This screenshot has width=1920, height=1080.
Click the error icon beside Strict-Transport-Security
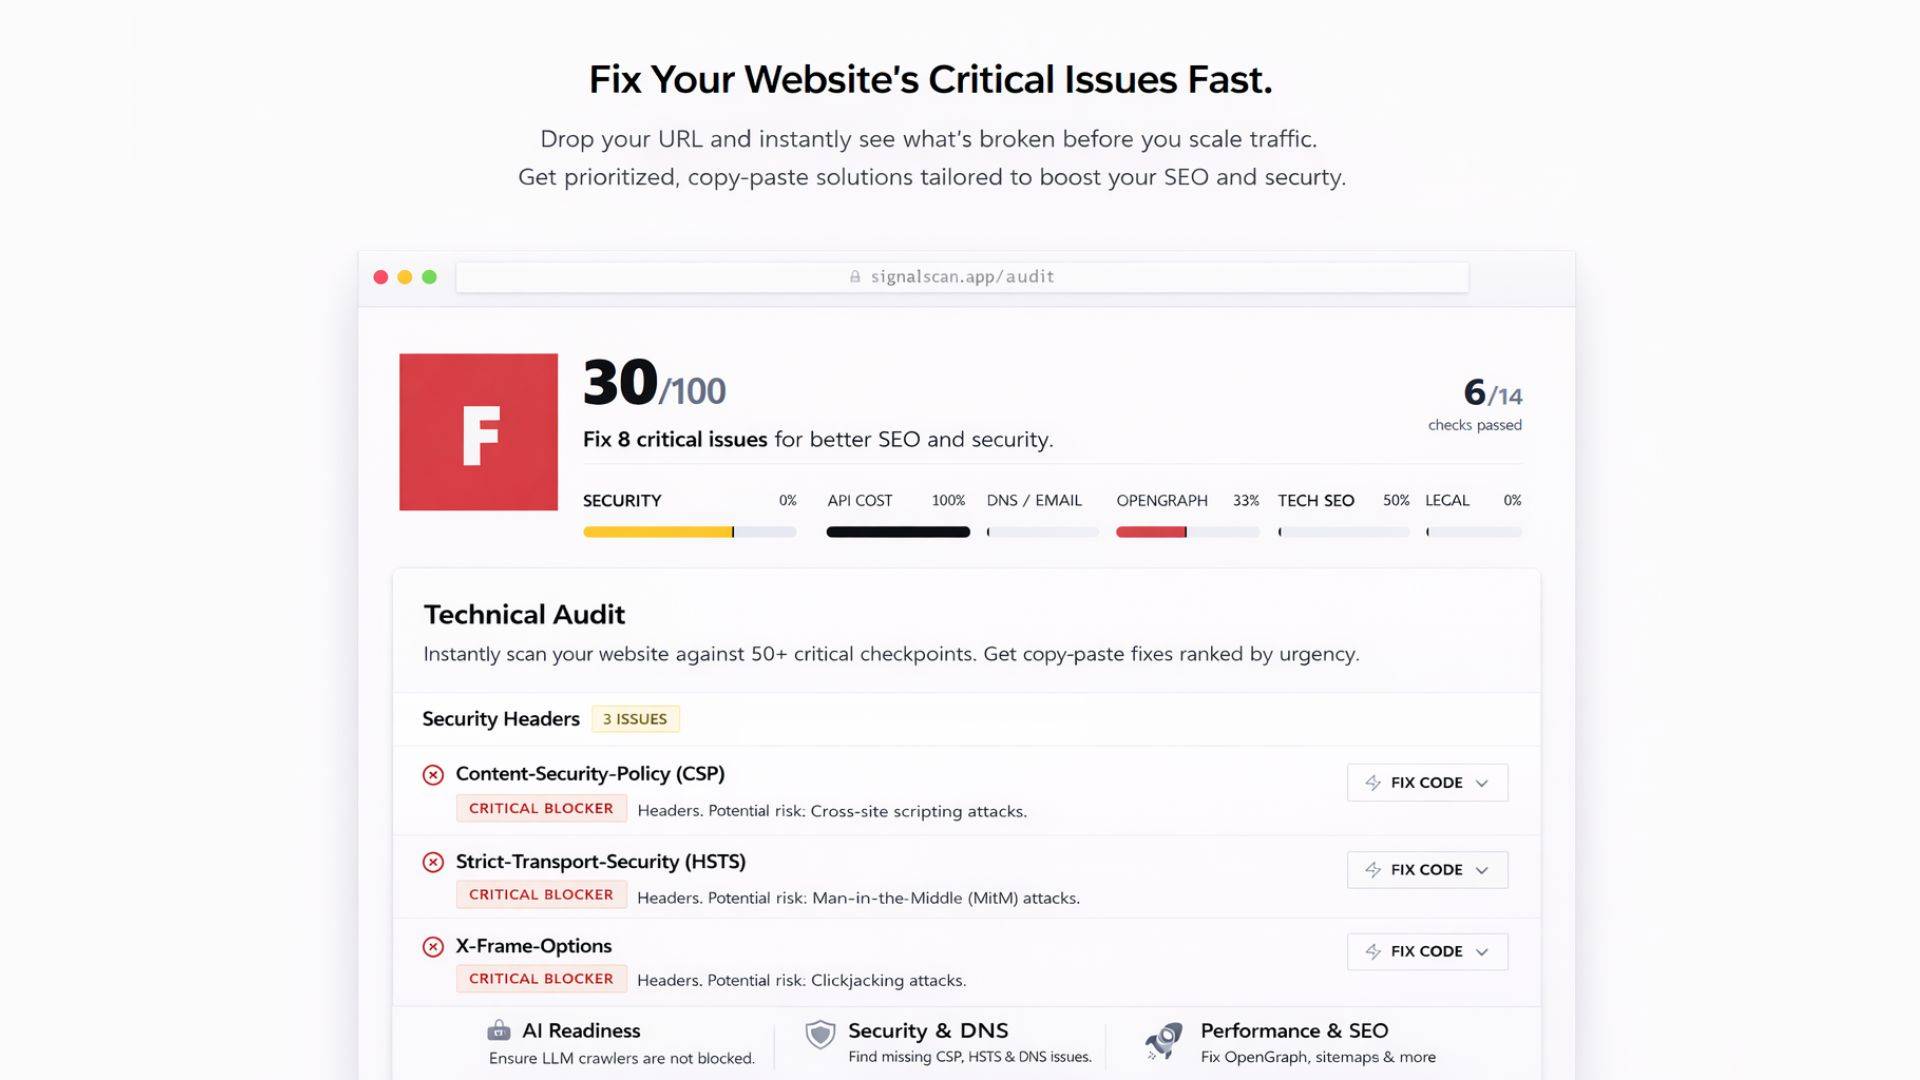point(433,862)
